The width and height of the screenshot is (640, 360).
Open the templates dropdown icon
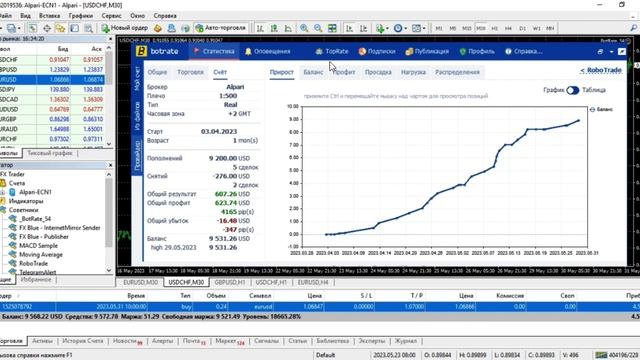pos(418,28)
